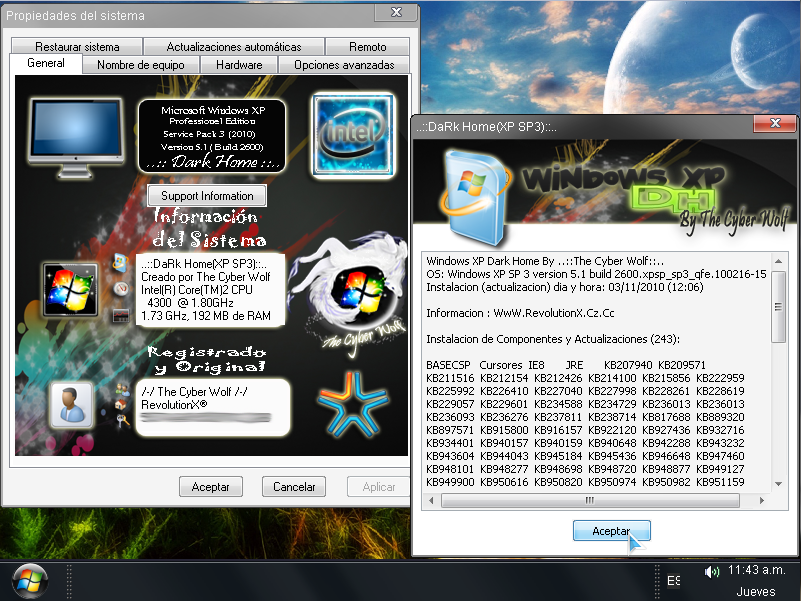
Task: Click the 11:43 a.m. taskbar clock
Action: click(x=756, y=570)
